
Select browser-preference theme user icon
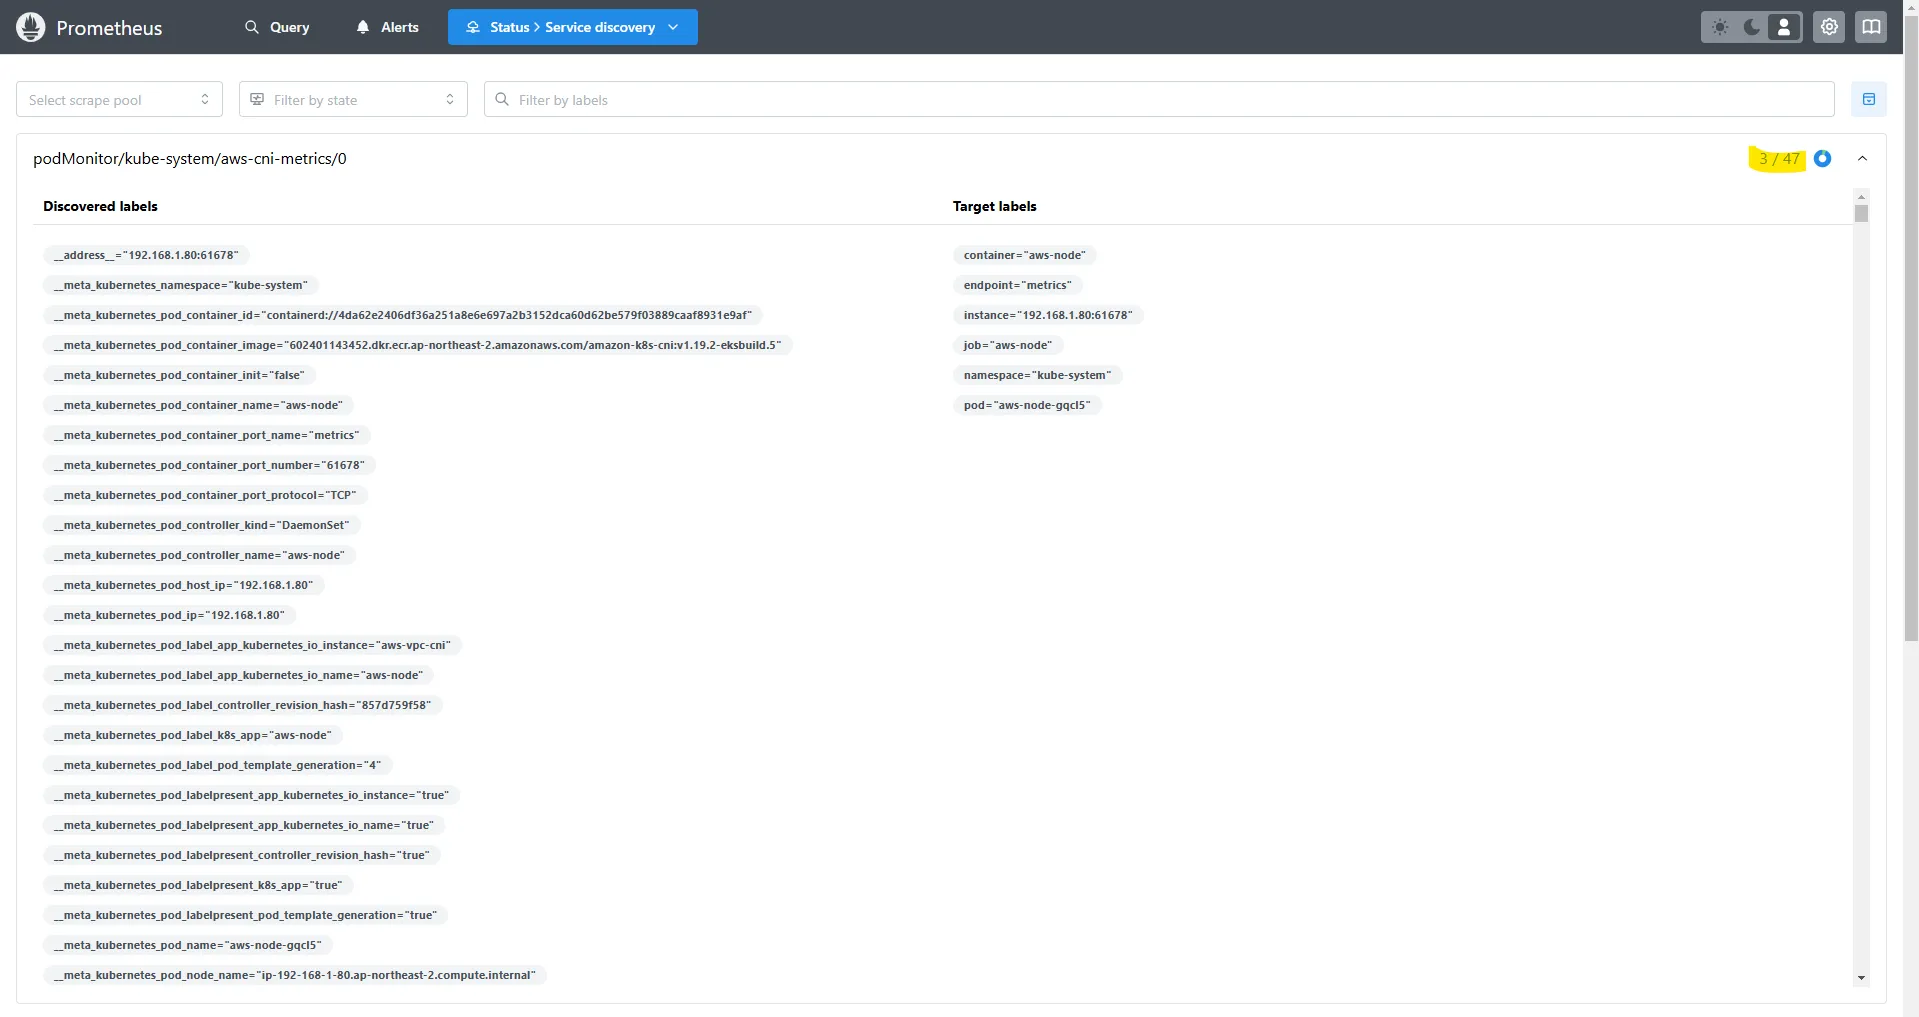[1784, 27]
